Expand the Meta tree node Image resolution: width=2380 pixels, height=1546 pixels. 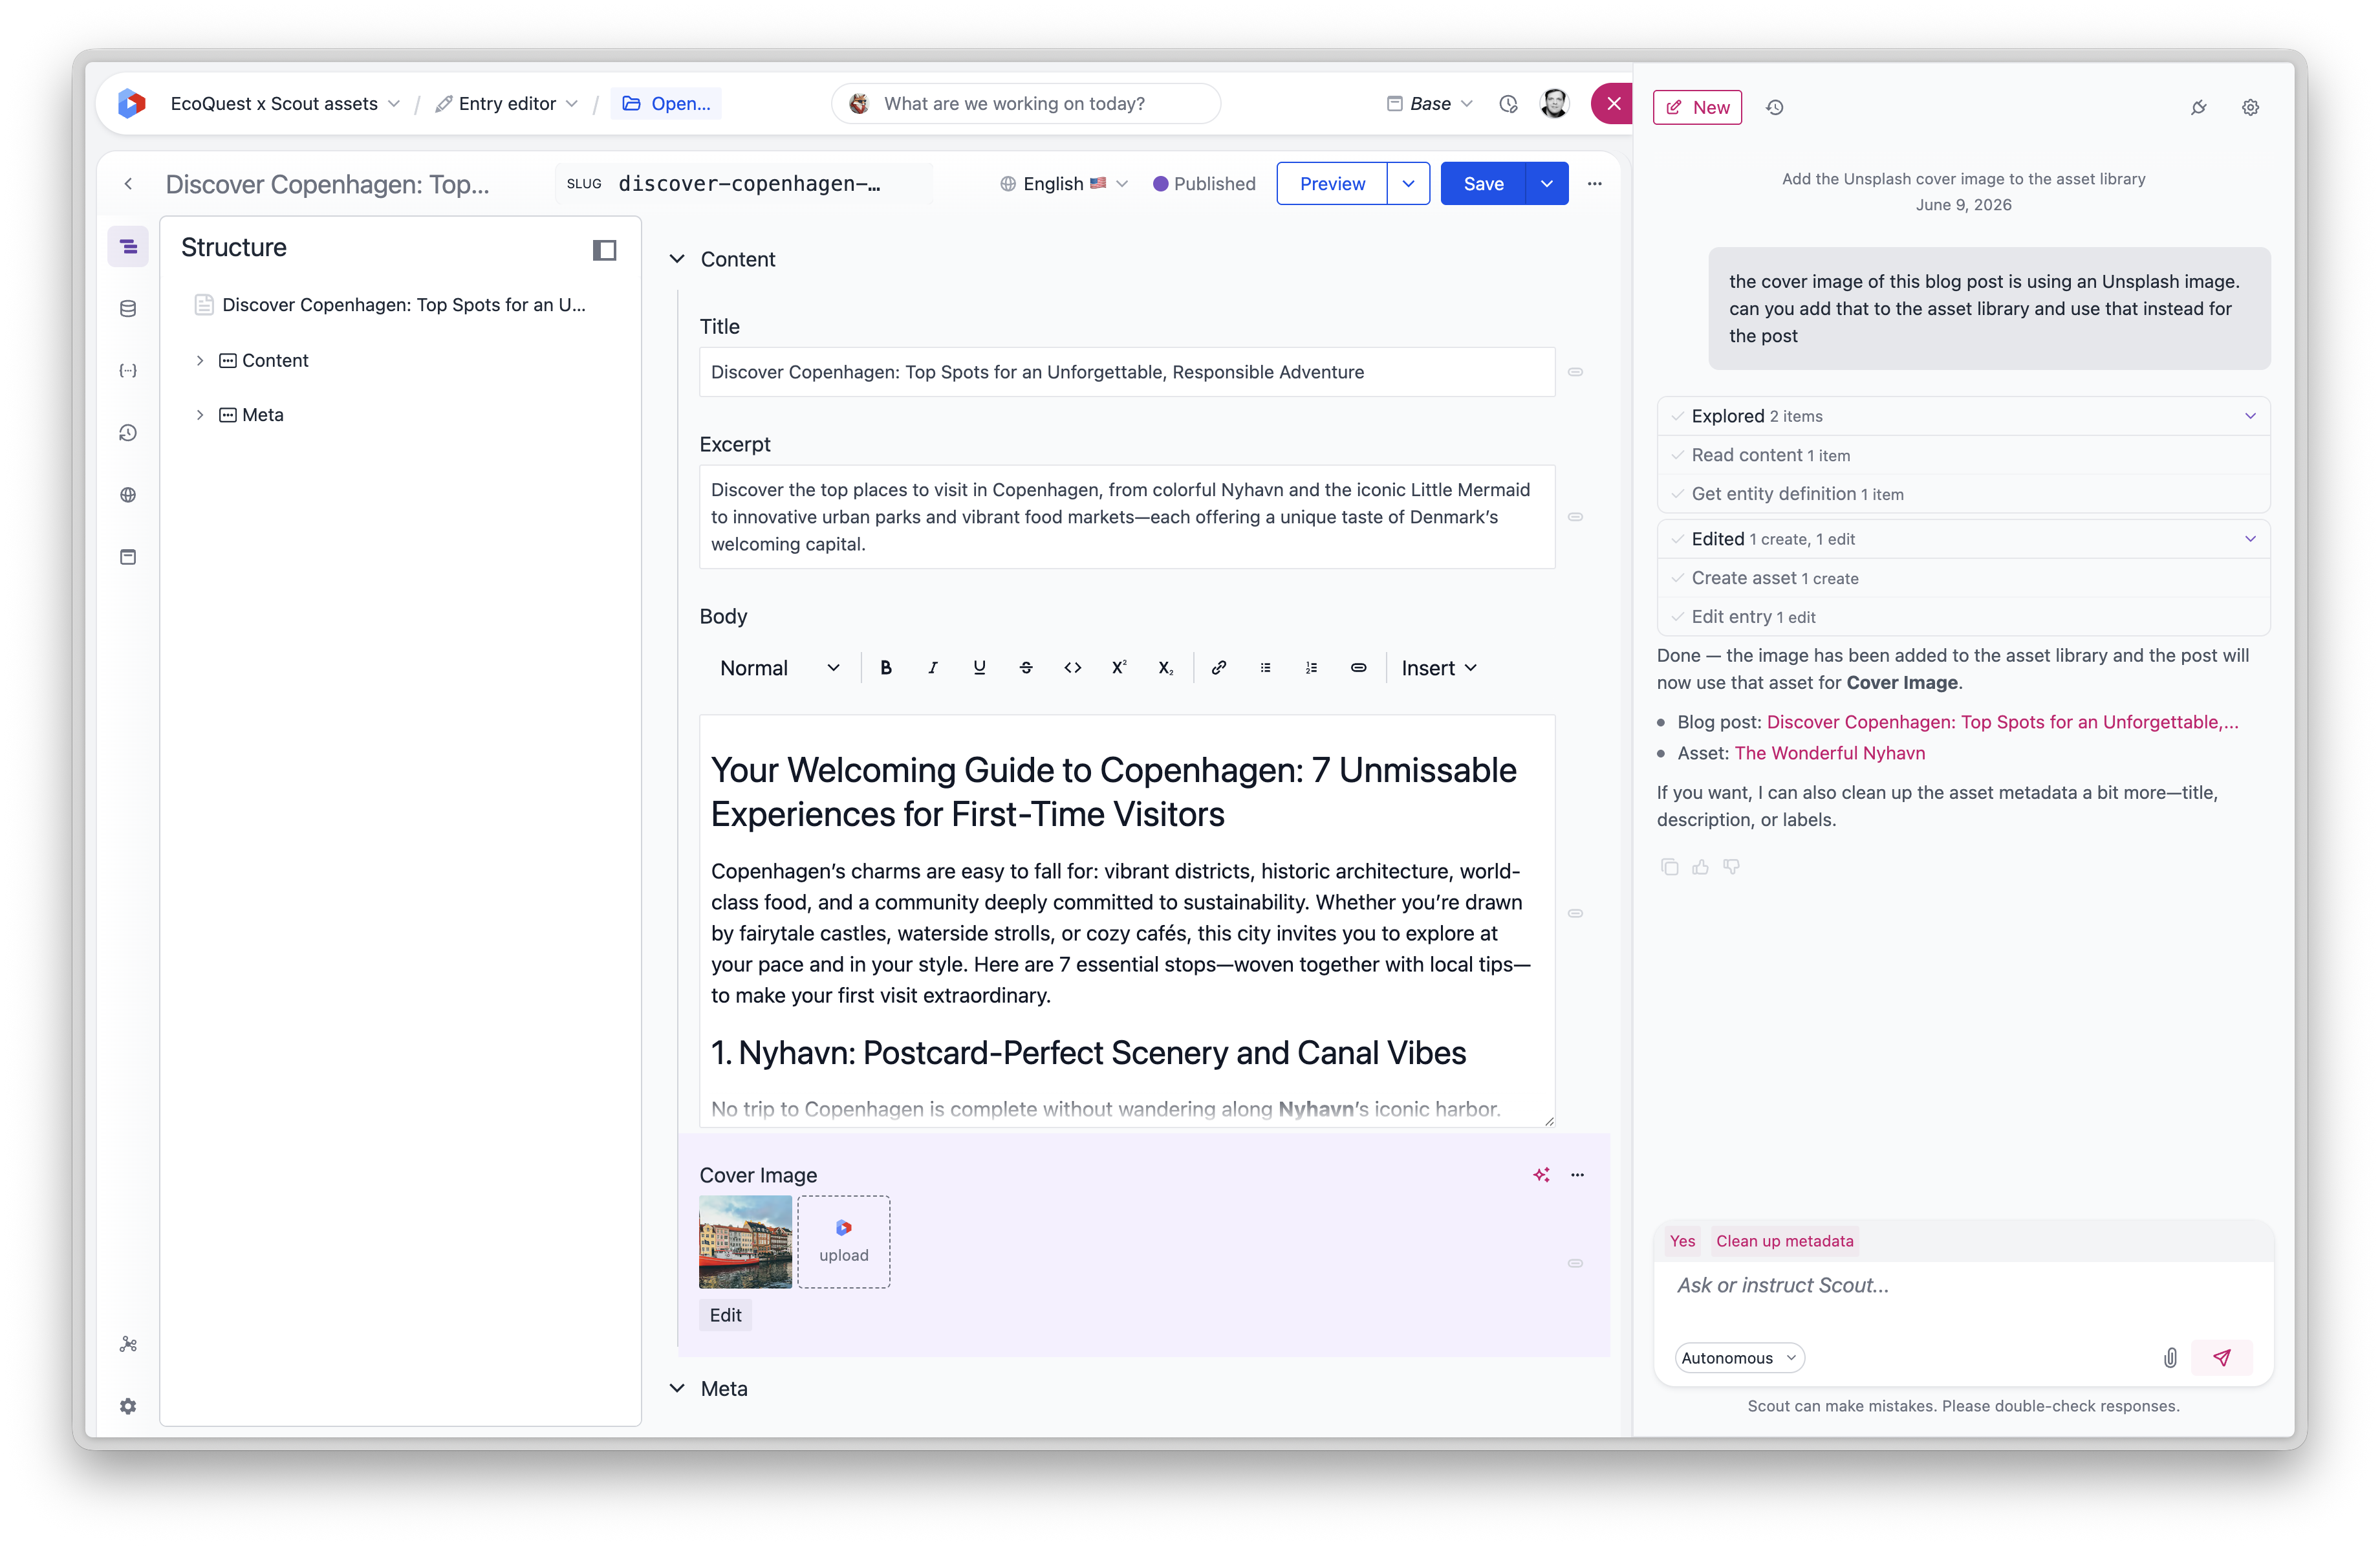(x=200, y=415)
